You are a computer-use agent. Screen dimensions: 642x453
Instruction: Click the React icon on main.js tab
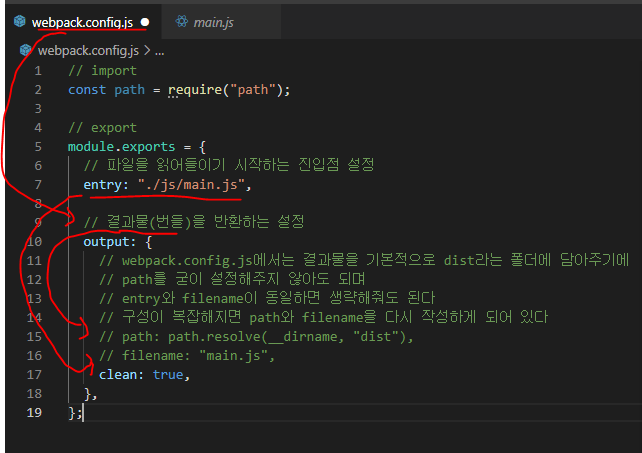click(182, 21)
